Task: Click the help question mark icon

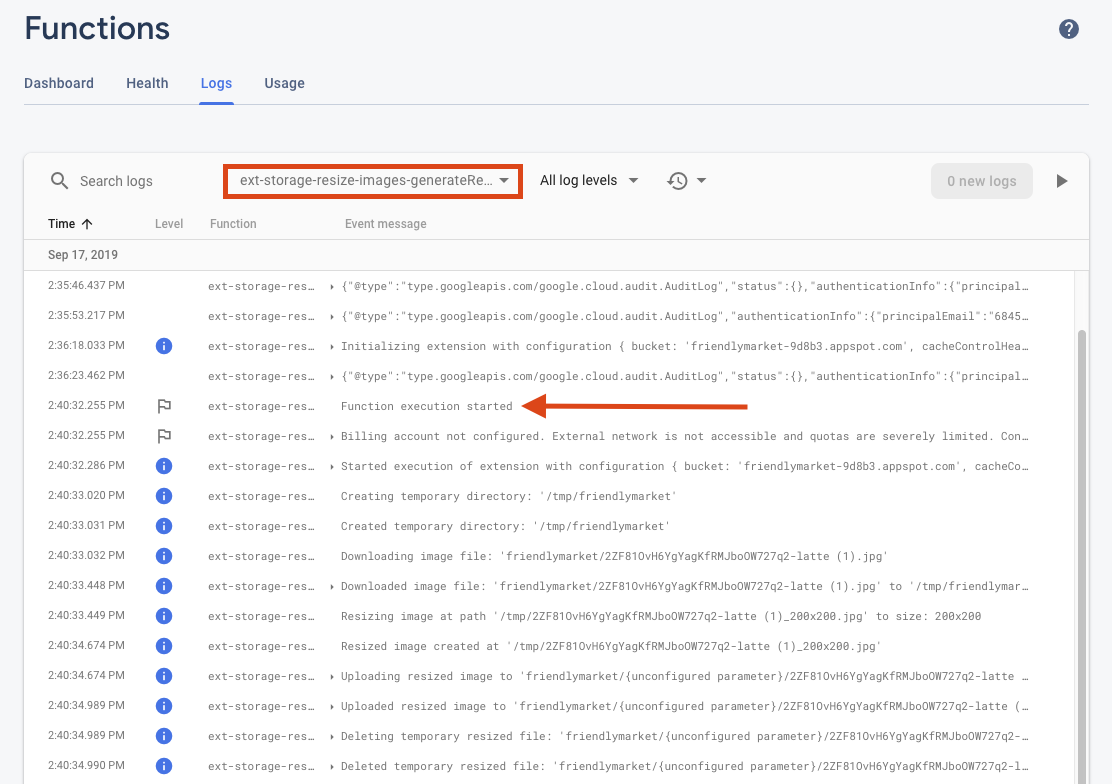Action: 1068,29
